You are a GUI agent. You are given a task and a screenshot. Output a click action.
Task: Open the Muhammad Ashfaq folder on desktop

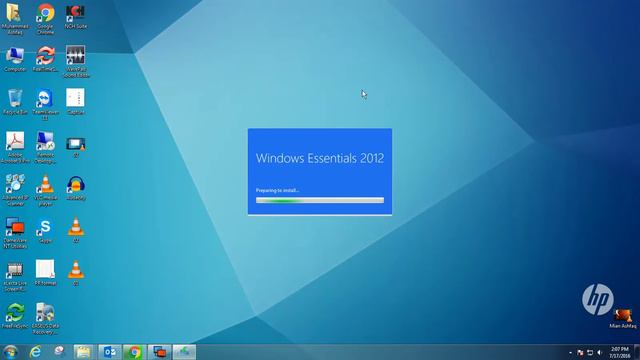pos(15,18)
